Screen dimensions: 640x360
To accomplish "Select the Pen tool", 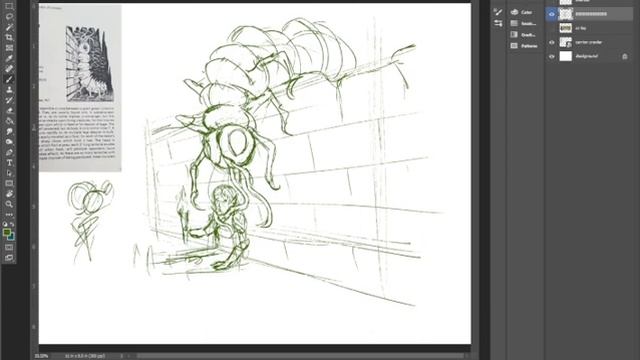I will coord(9,152).
